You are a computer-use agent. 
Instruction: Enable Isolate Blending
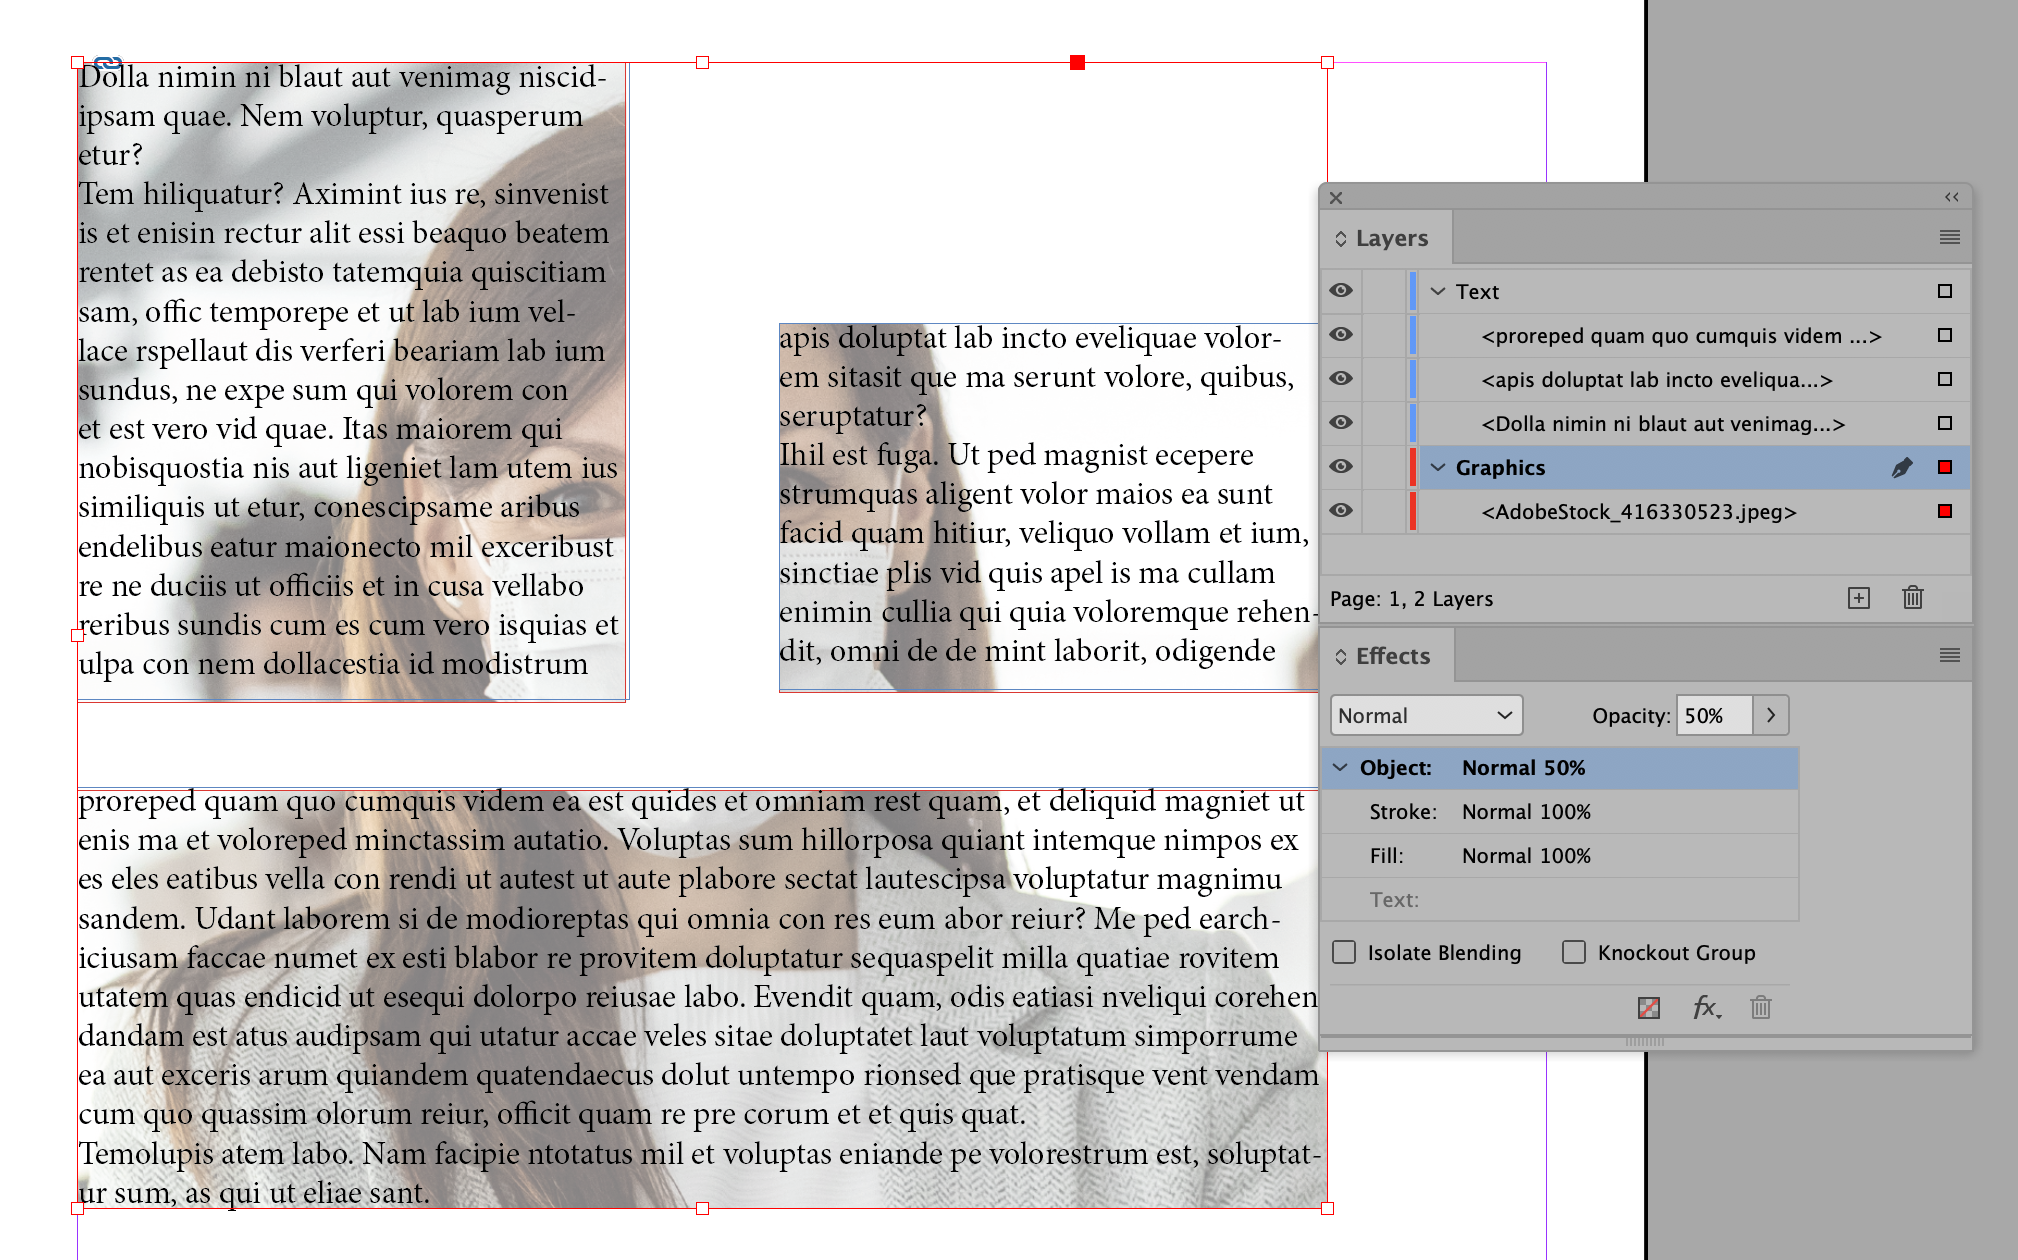click(x=1343, y=952)
